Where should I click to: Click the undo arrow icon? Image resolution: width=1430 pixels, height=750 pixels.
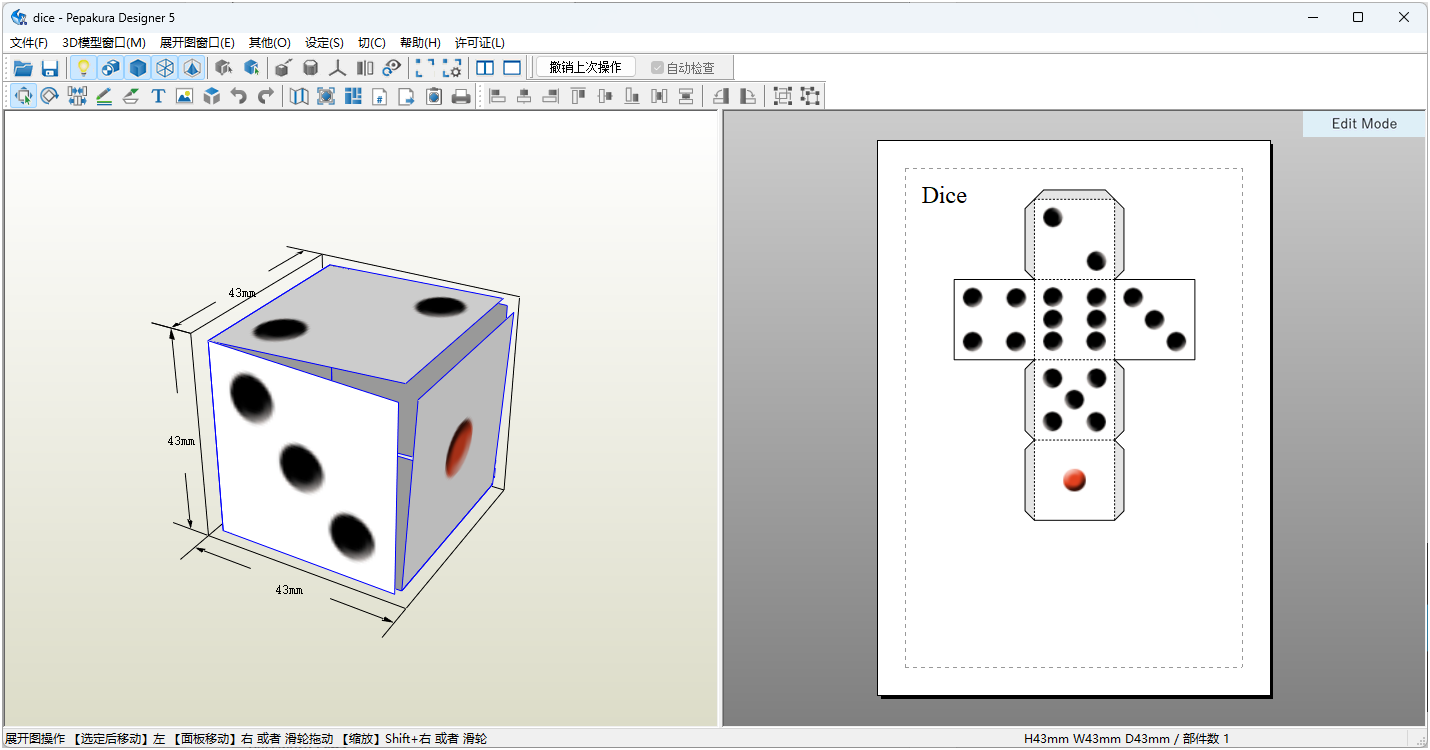click(x=238, y=96)
